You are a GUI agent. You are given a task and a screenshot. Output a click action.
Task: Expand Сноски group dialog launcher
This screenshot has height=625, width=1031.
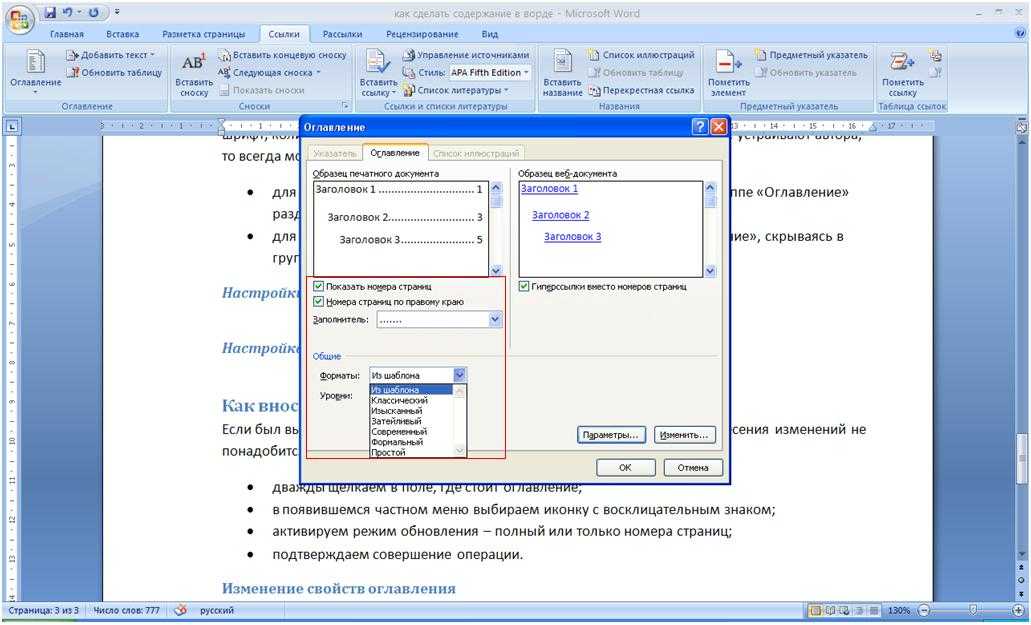pyautogui.click(x=345, y=106)
